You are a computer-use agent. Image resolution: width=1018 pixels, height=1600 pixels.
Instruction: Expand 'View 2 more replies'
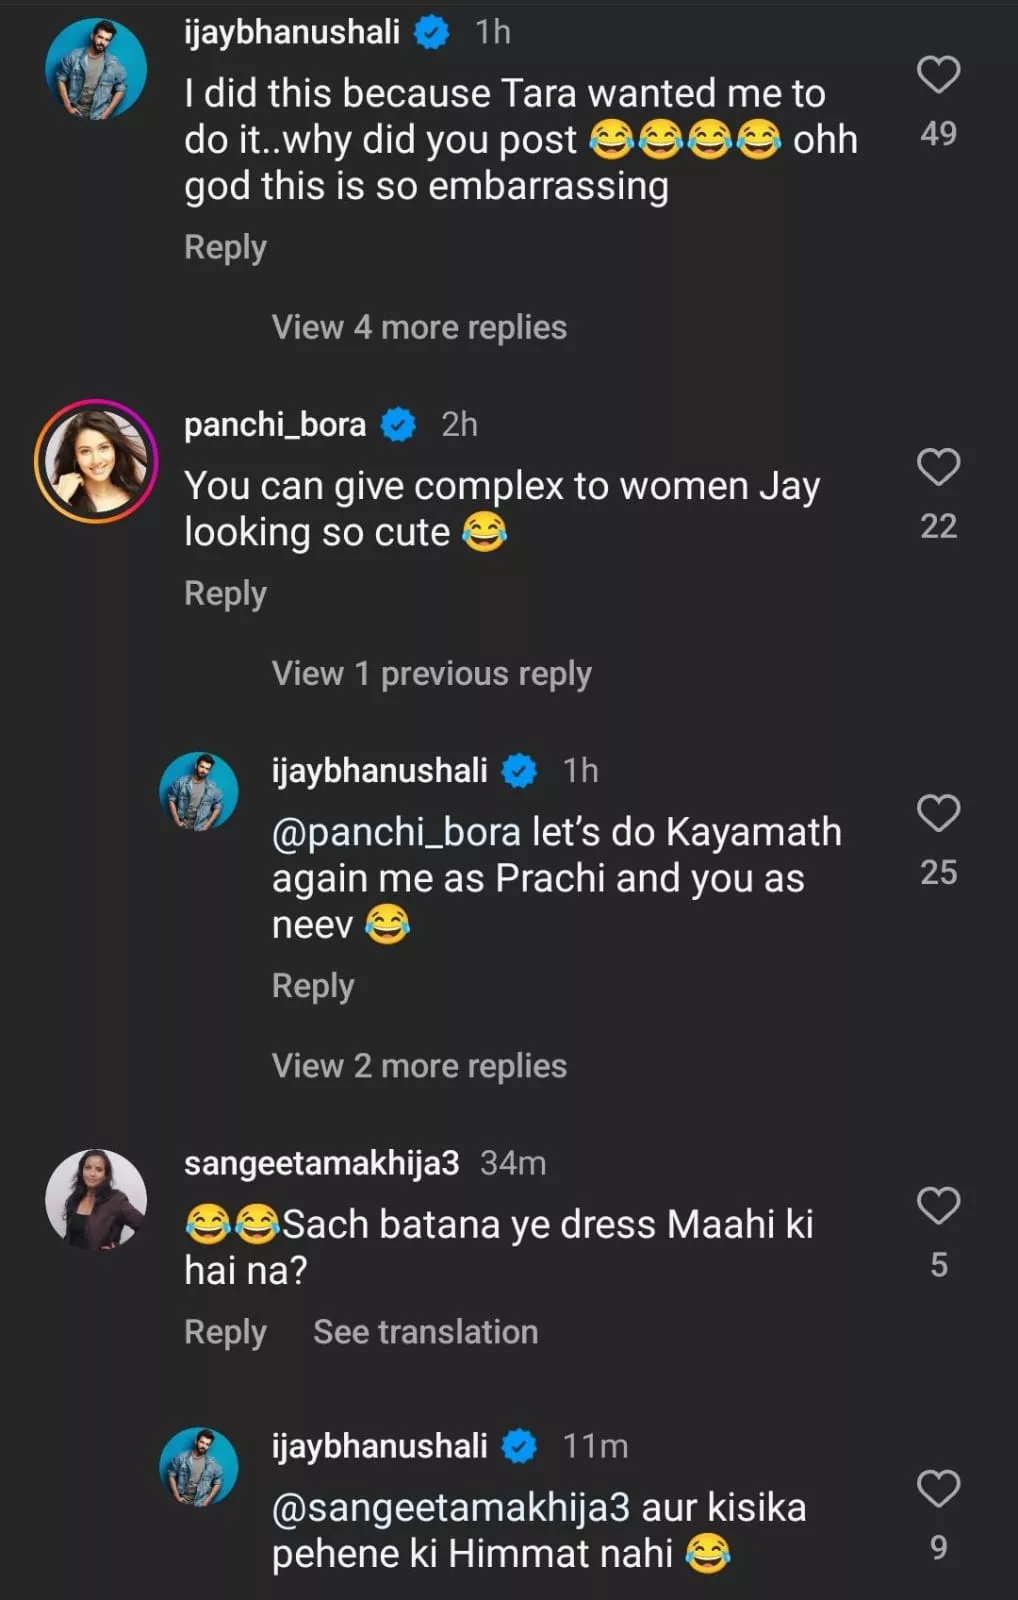[419, 1066]
